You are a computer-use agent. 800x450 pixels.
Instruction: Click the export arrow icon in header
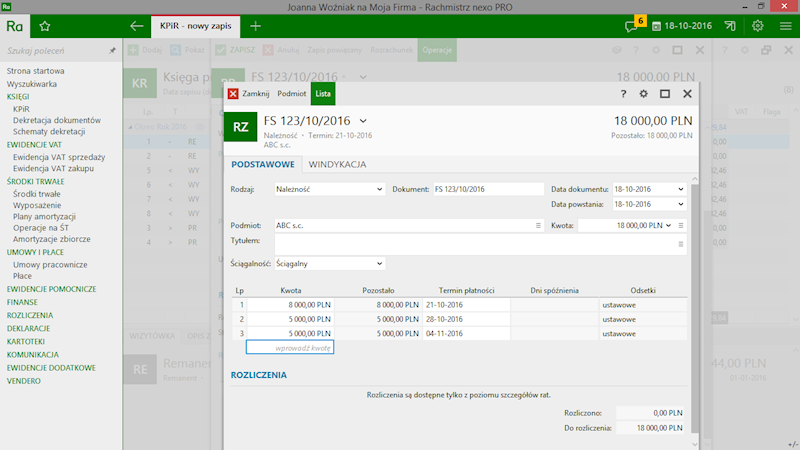730,26
